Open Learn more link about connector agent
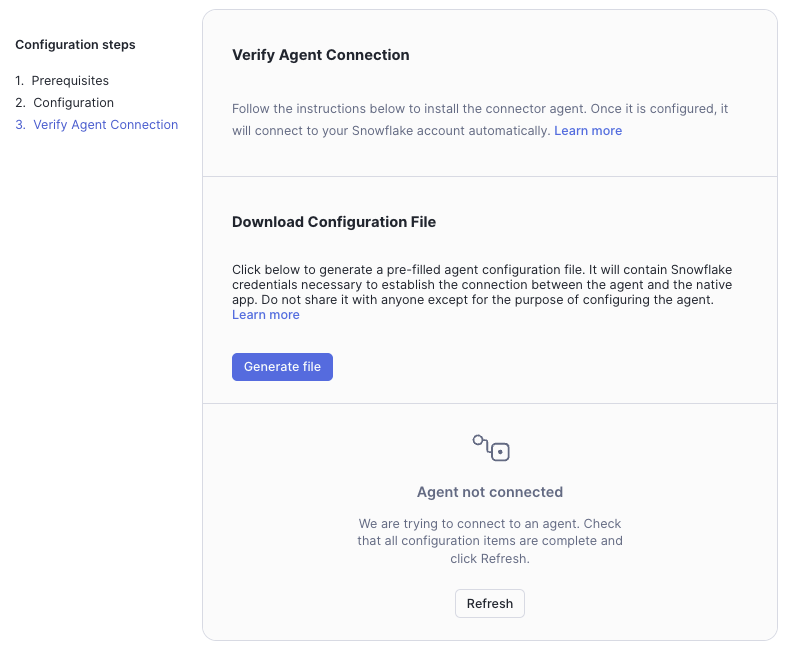 point(588,131)
